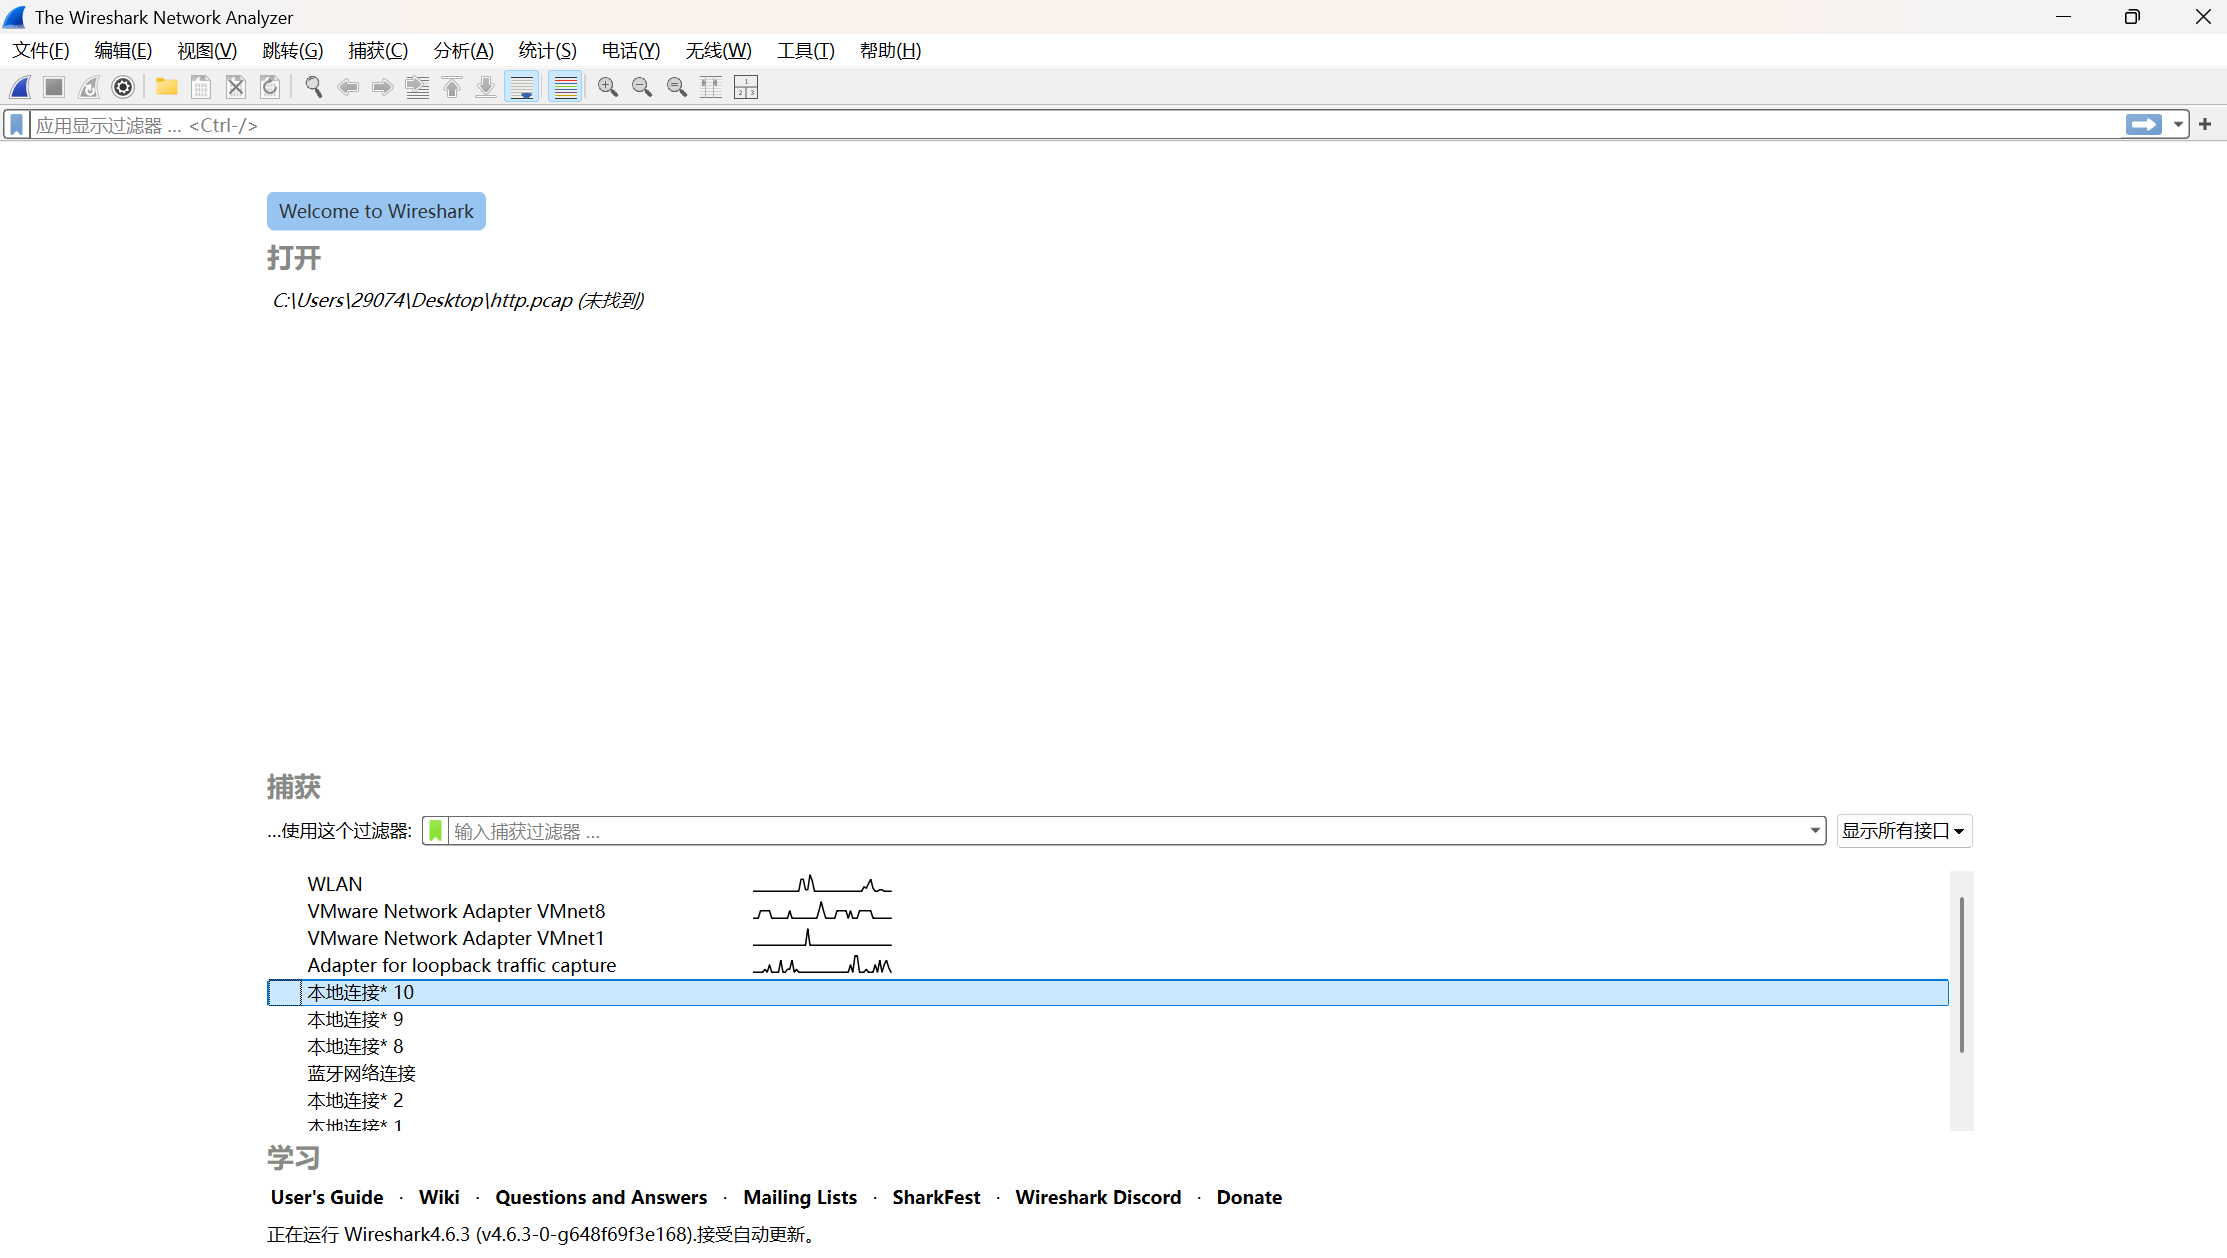Open the 统计(S) menu

tap(547, 51)
